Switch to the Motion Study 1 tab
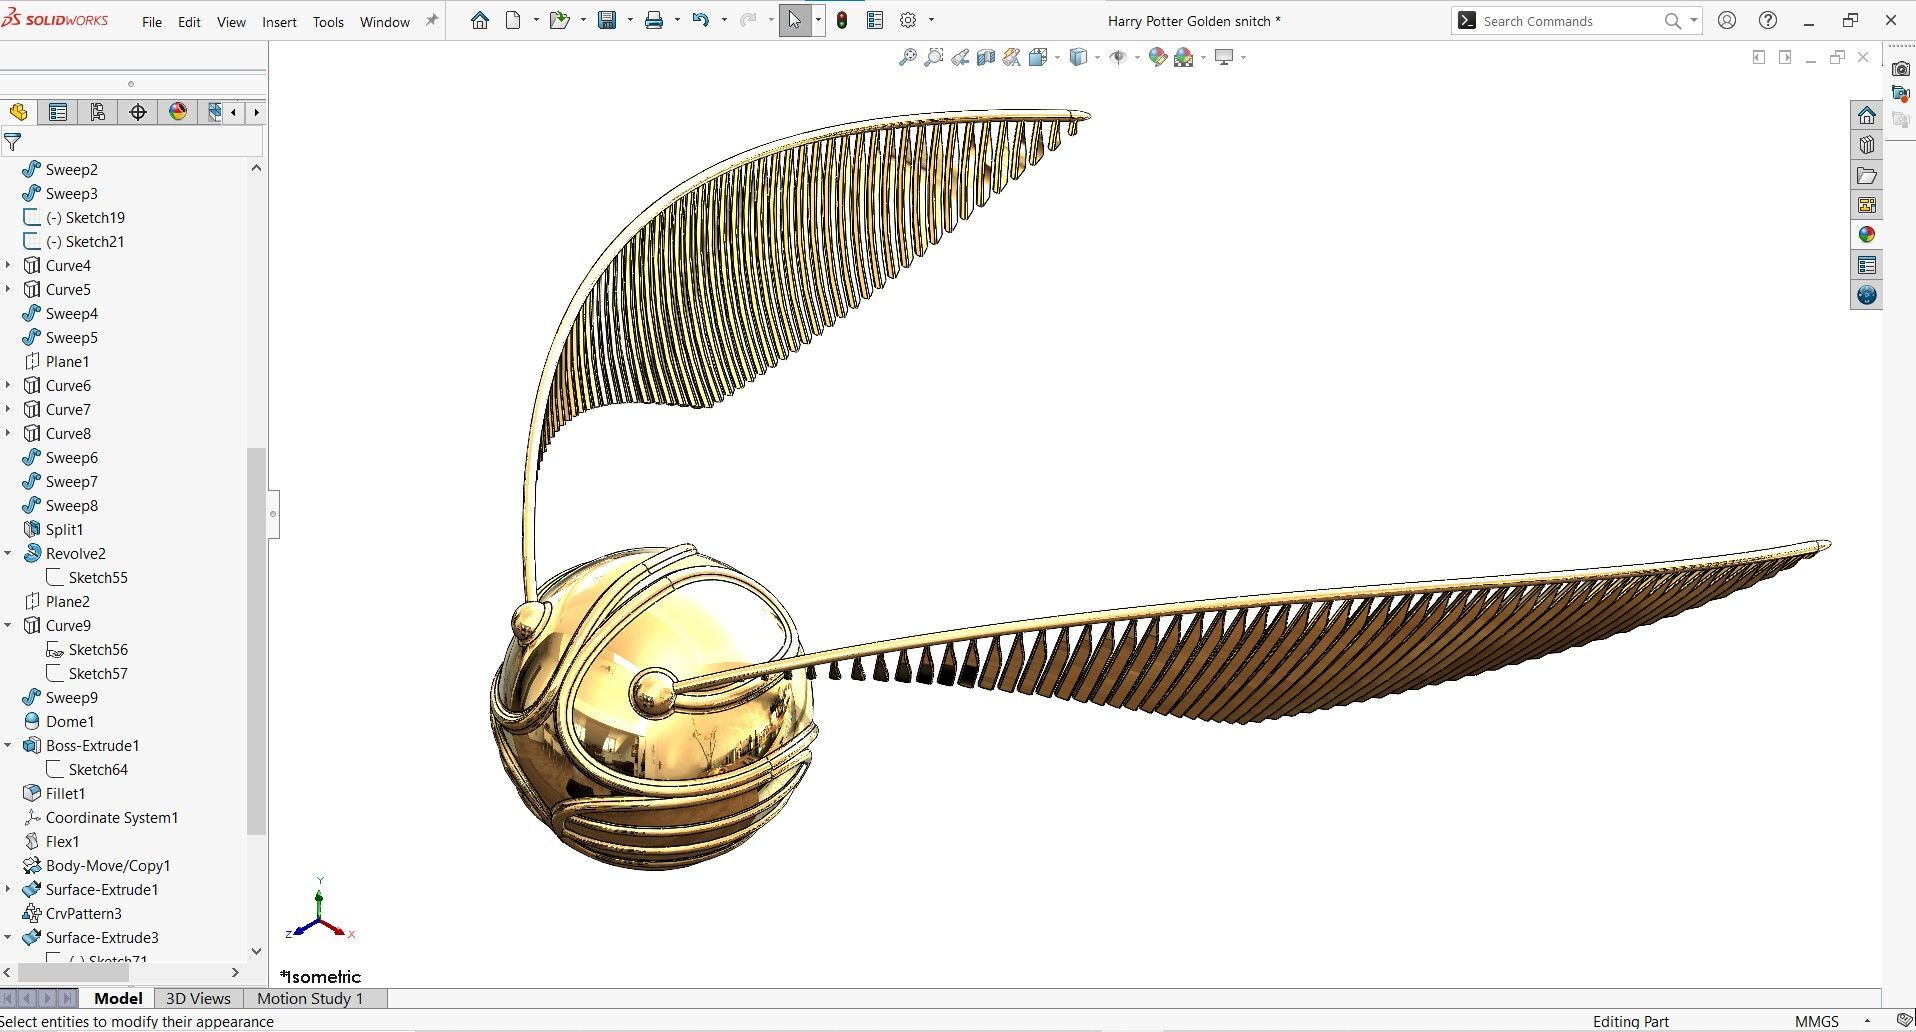Image resolution: width=1916 pixels, height=1032 pixels. [x=310, y=998]
